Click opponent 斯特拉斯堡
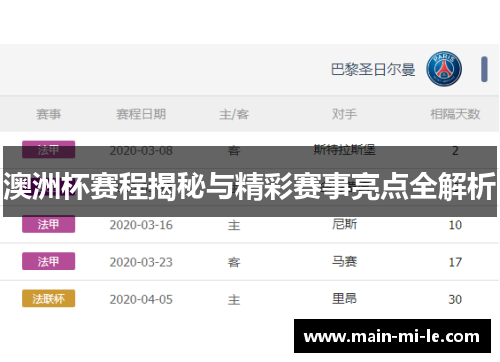This screenshot has width=500, height=362. click(344, 150)
